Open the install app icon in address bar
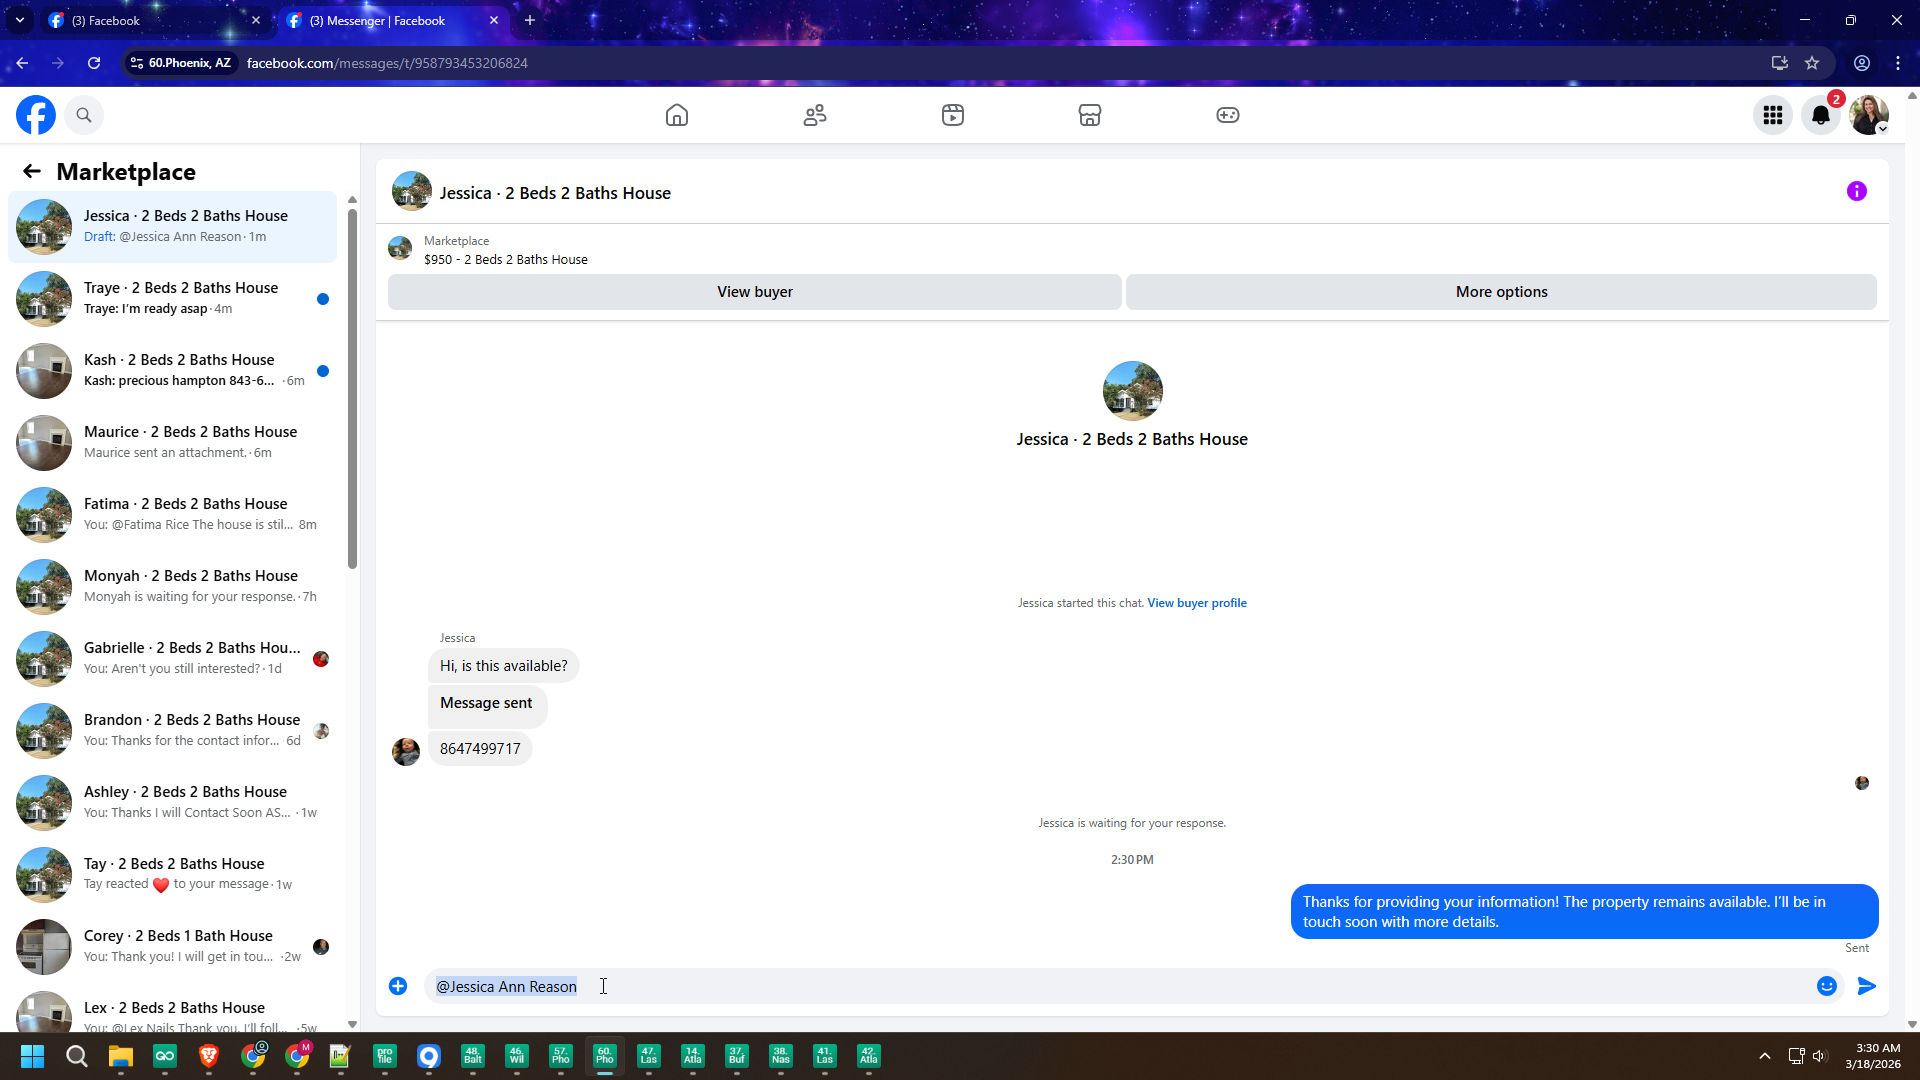The height and width of the screenshot is (1080, 1920). [x=1780, y=63]
